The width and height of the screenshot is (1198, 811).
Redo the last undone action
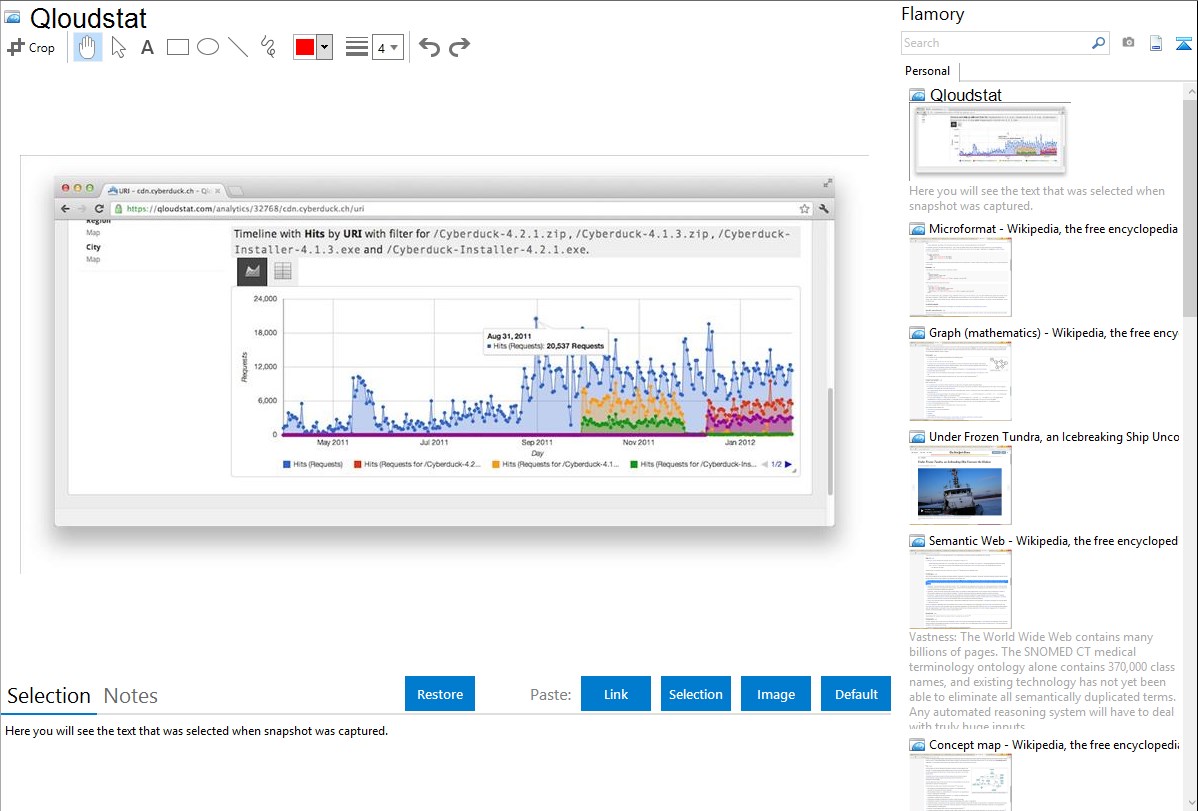click(x=459, y=47)
